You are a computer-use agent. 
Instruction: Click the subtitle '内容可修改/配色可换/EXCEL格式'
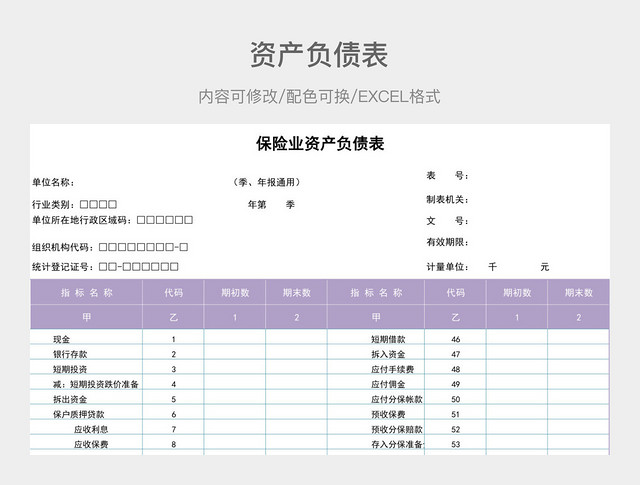(x=319, y=97)
